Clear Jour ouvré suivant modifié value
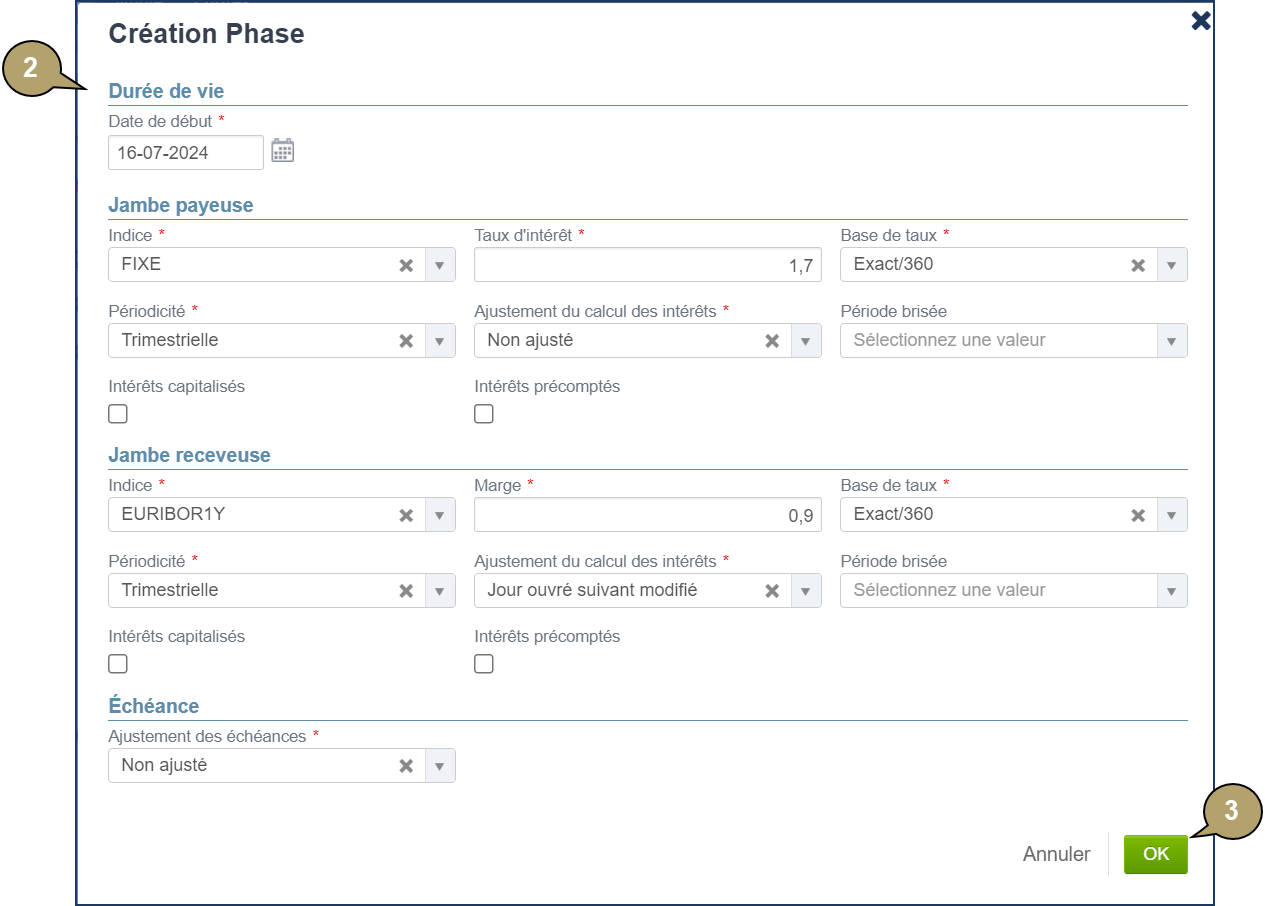Image resolution: width=1265 pixels, height=906 pixels. pyautogui.click(x=772, y=590)
